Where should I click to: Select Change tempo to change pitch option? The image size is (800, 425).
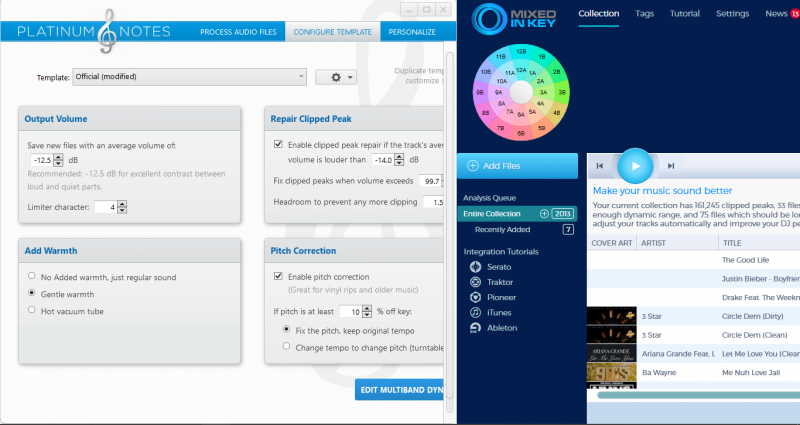click(x=286, y=346)
